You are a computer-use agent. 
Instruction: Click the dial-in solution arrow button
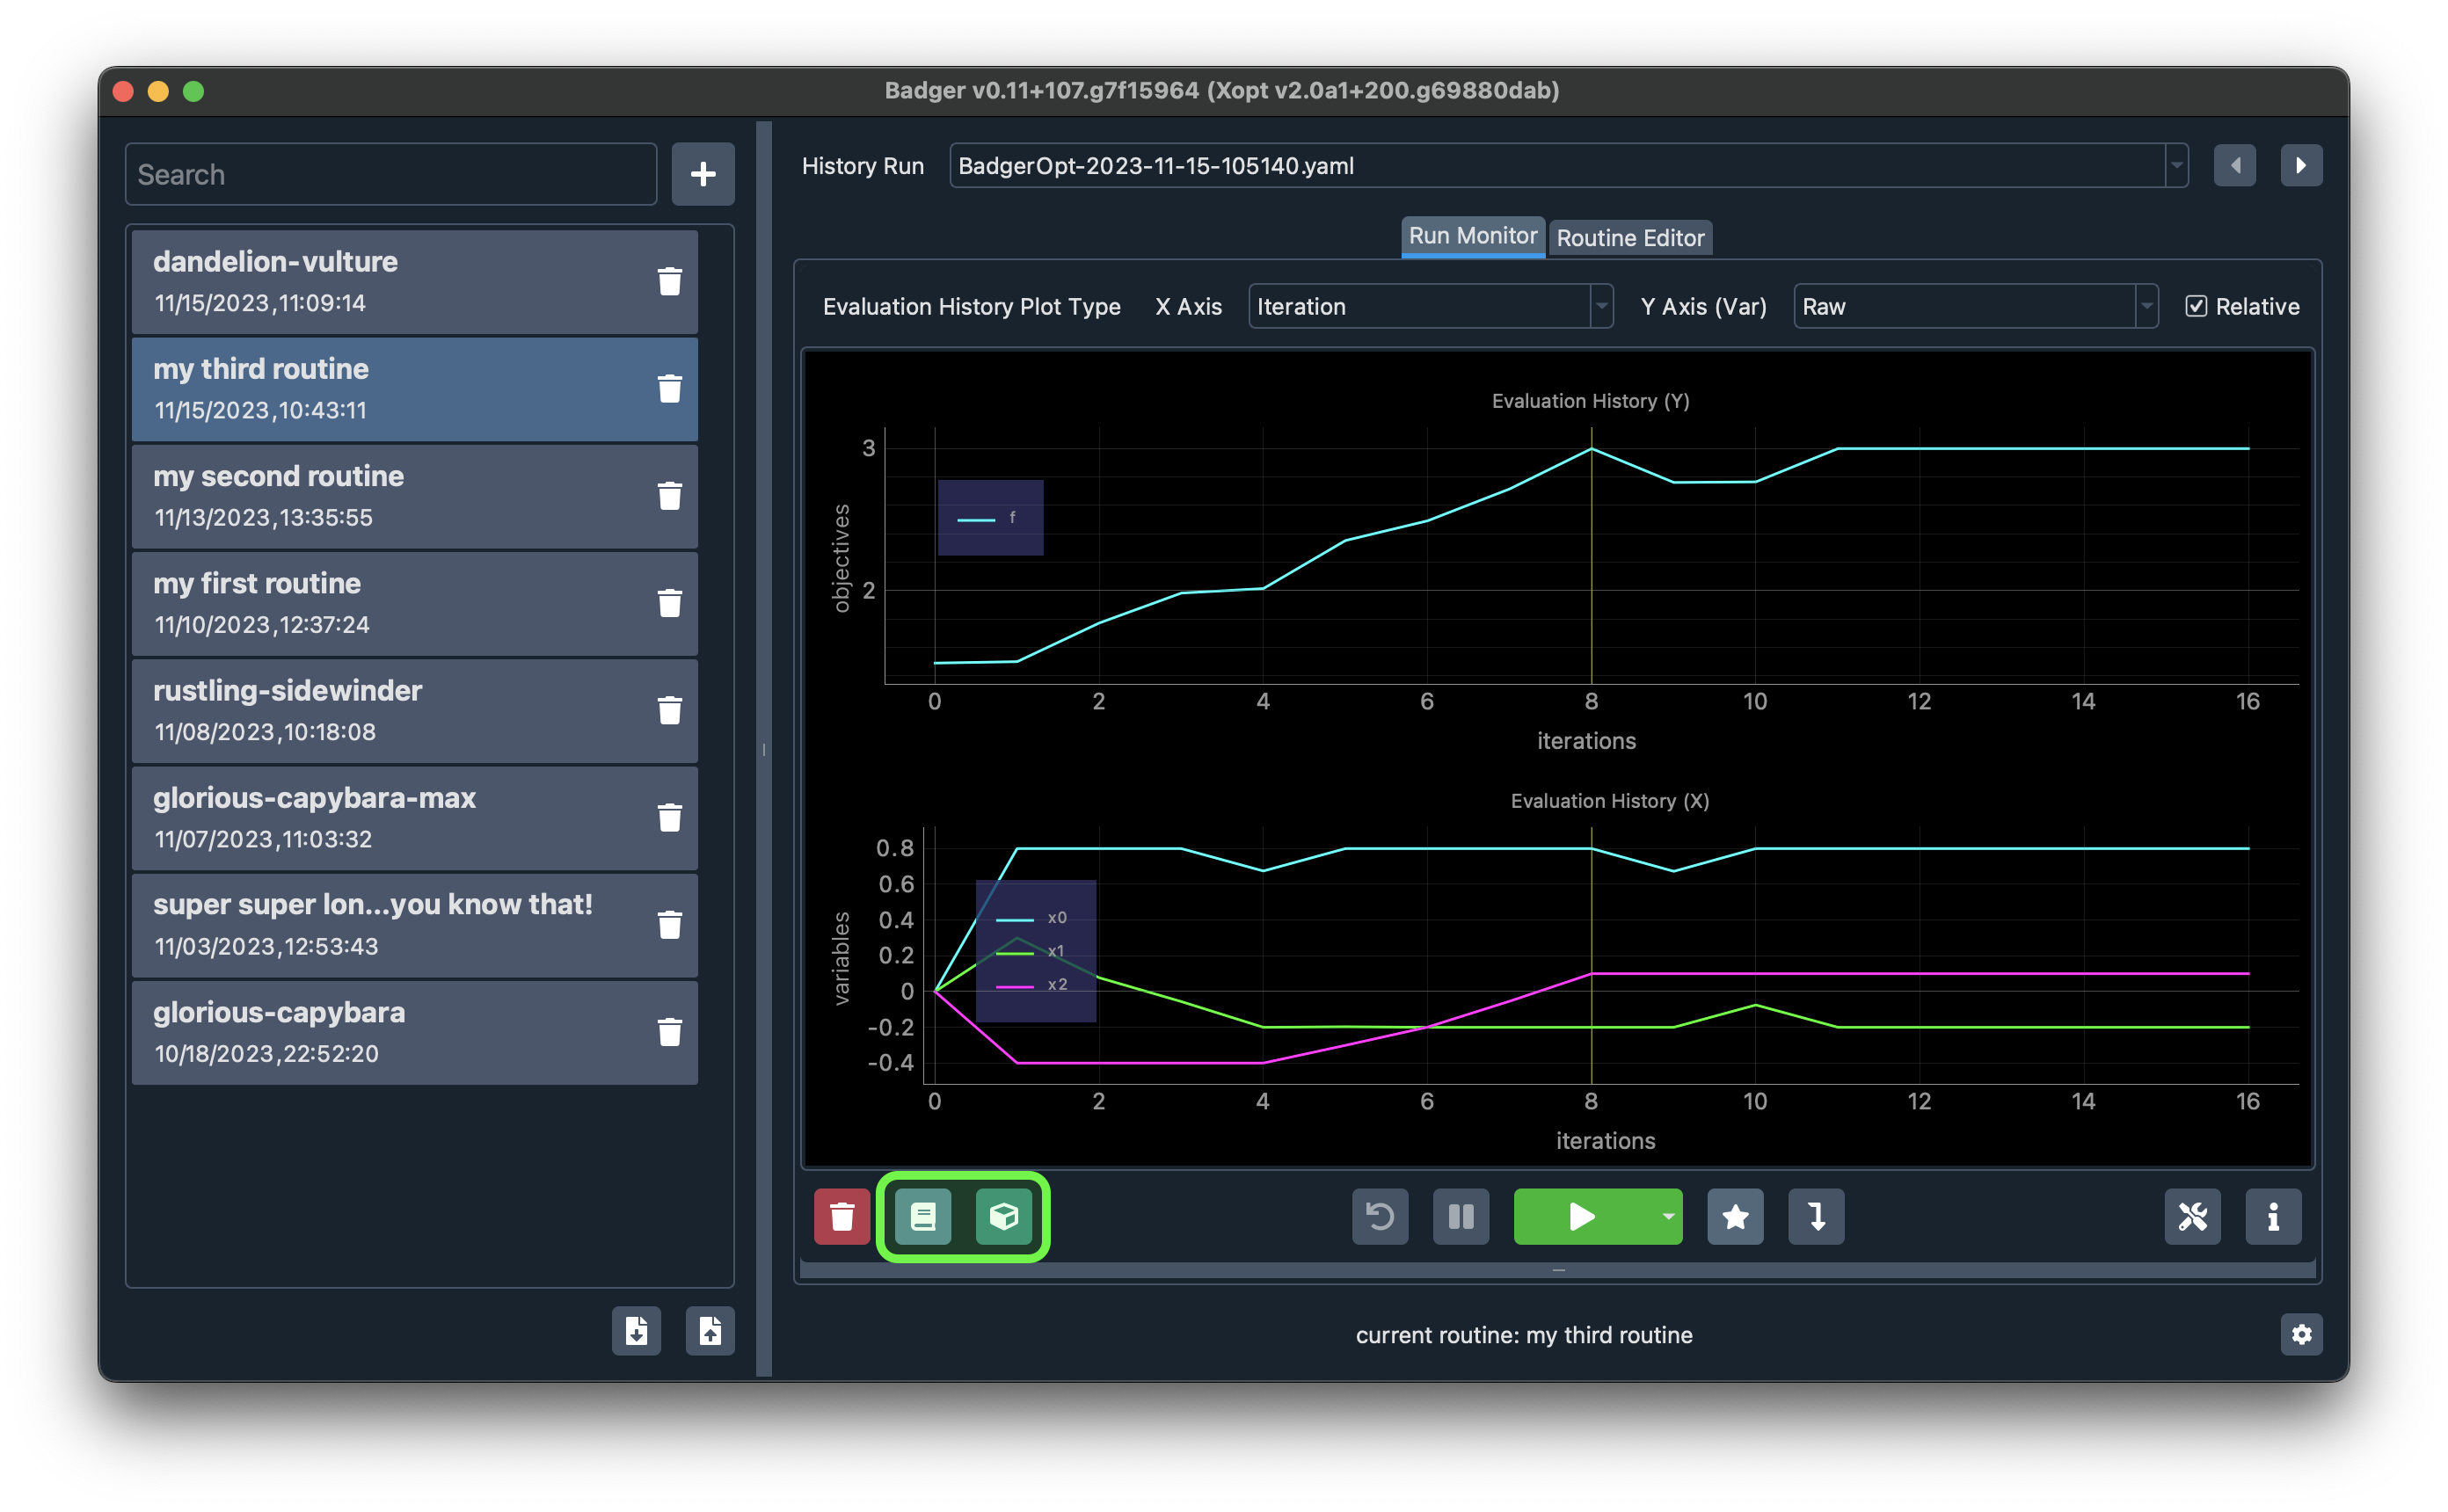click(x=1816, y=1217)
